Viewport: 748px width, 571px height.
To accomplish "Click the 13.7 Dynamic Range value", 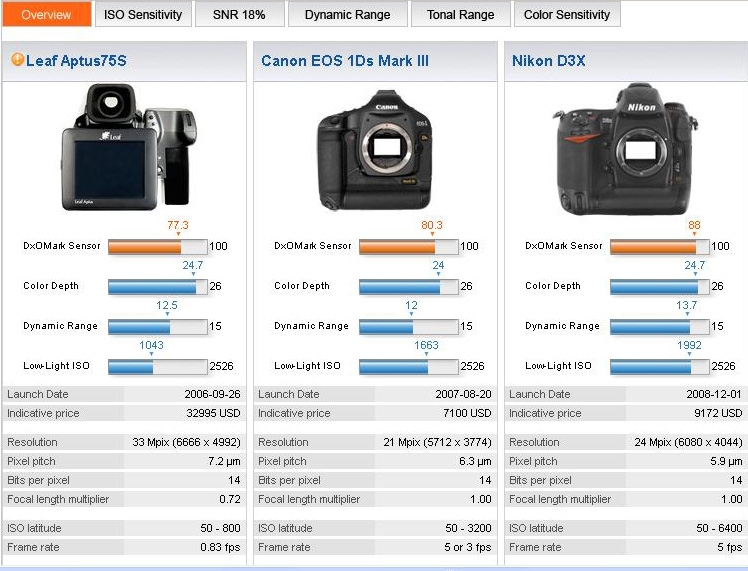I will point(686,305).
